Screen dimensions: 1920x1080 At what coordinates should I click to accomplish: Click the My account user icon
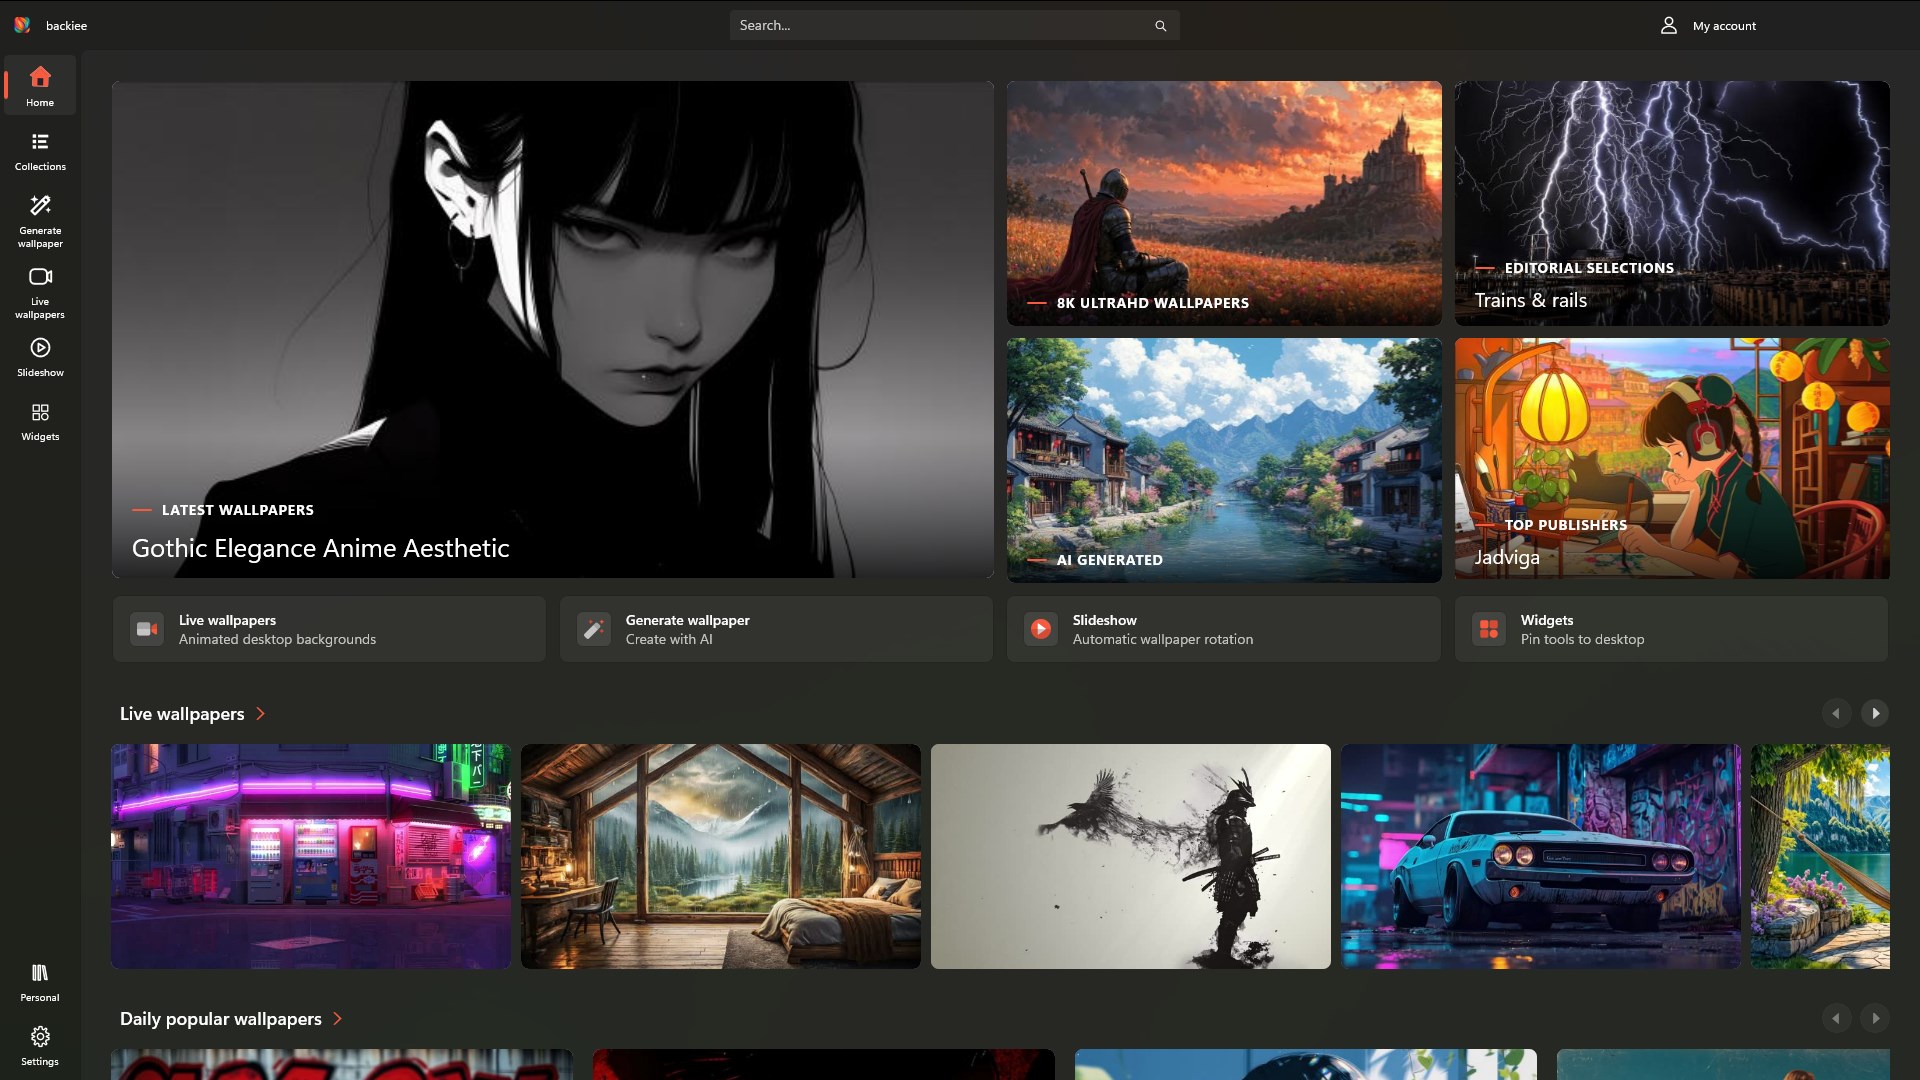[x=1668, y=26]
